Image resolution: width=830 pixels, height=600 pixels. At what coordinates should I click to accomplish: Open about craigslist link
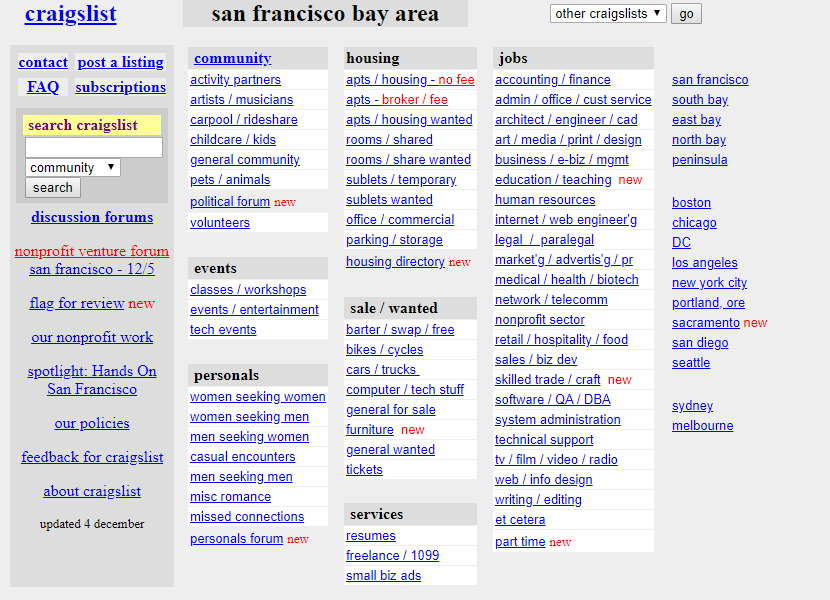pos(92,491)
